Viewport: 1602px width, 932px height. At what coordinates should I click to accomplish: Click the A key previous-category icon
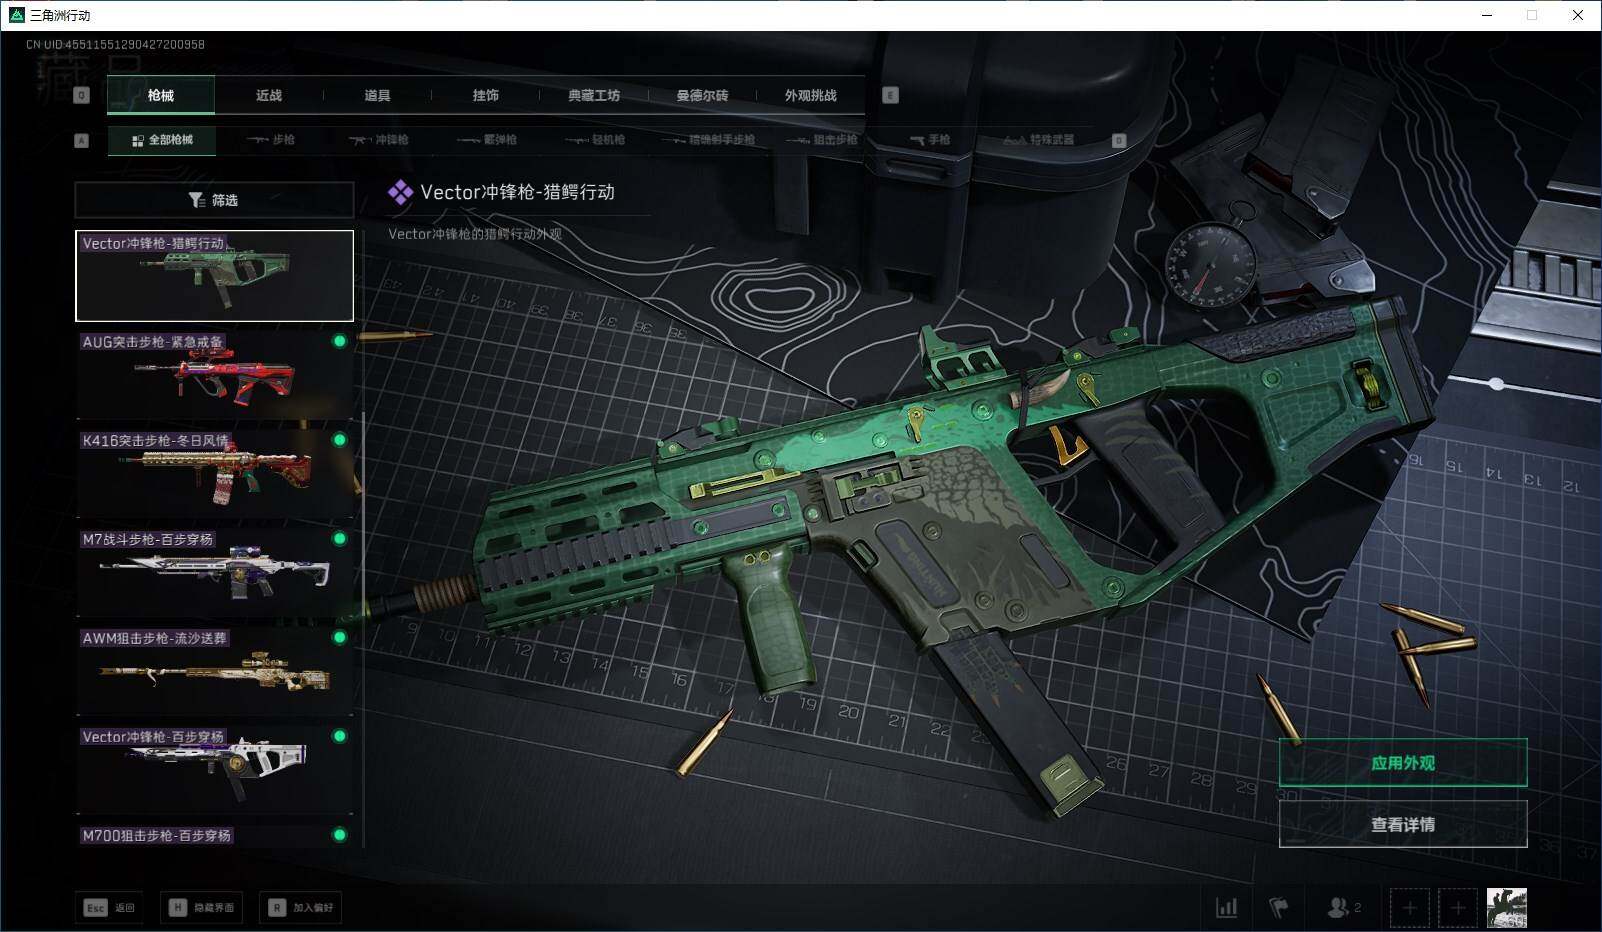tap(82, 140)
